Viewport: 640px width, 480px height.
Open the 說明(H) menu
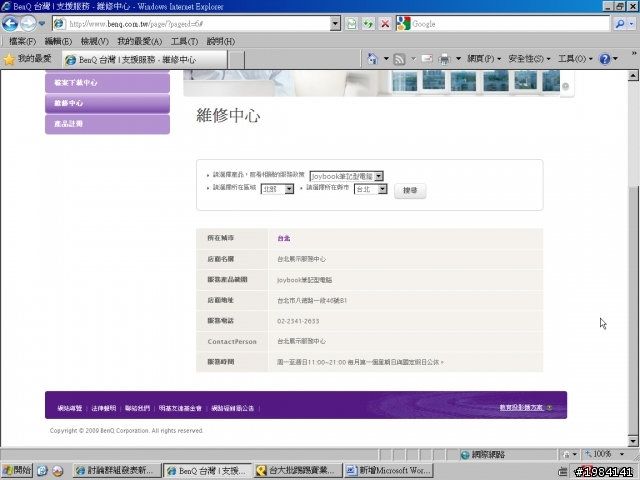coord(220,41)
